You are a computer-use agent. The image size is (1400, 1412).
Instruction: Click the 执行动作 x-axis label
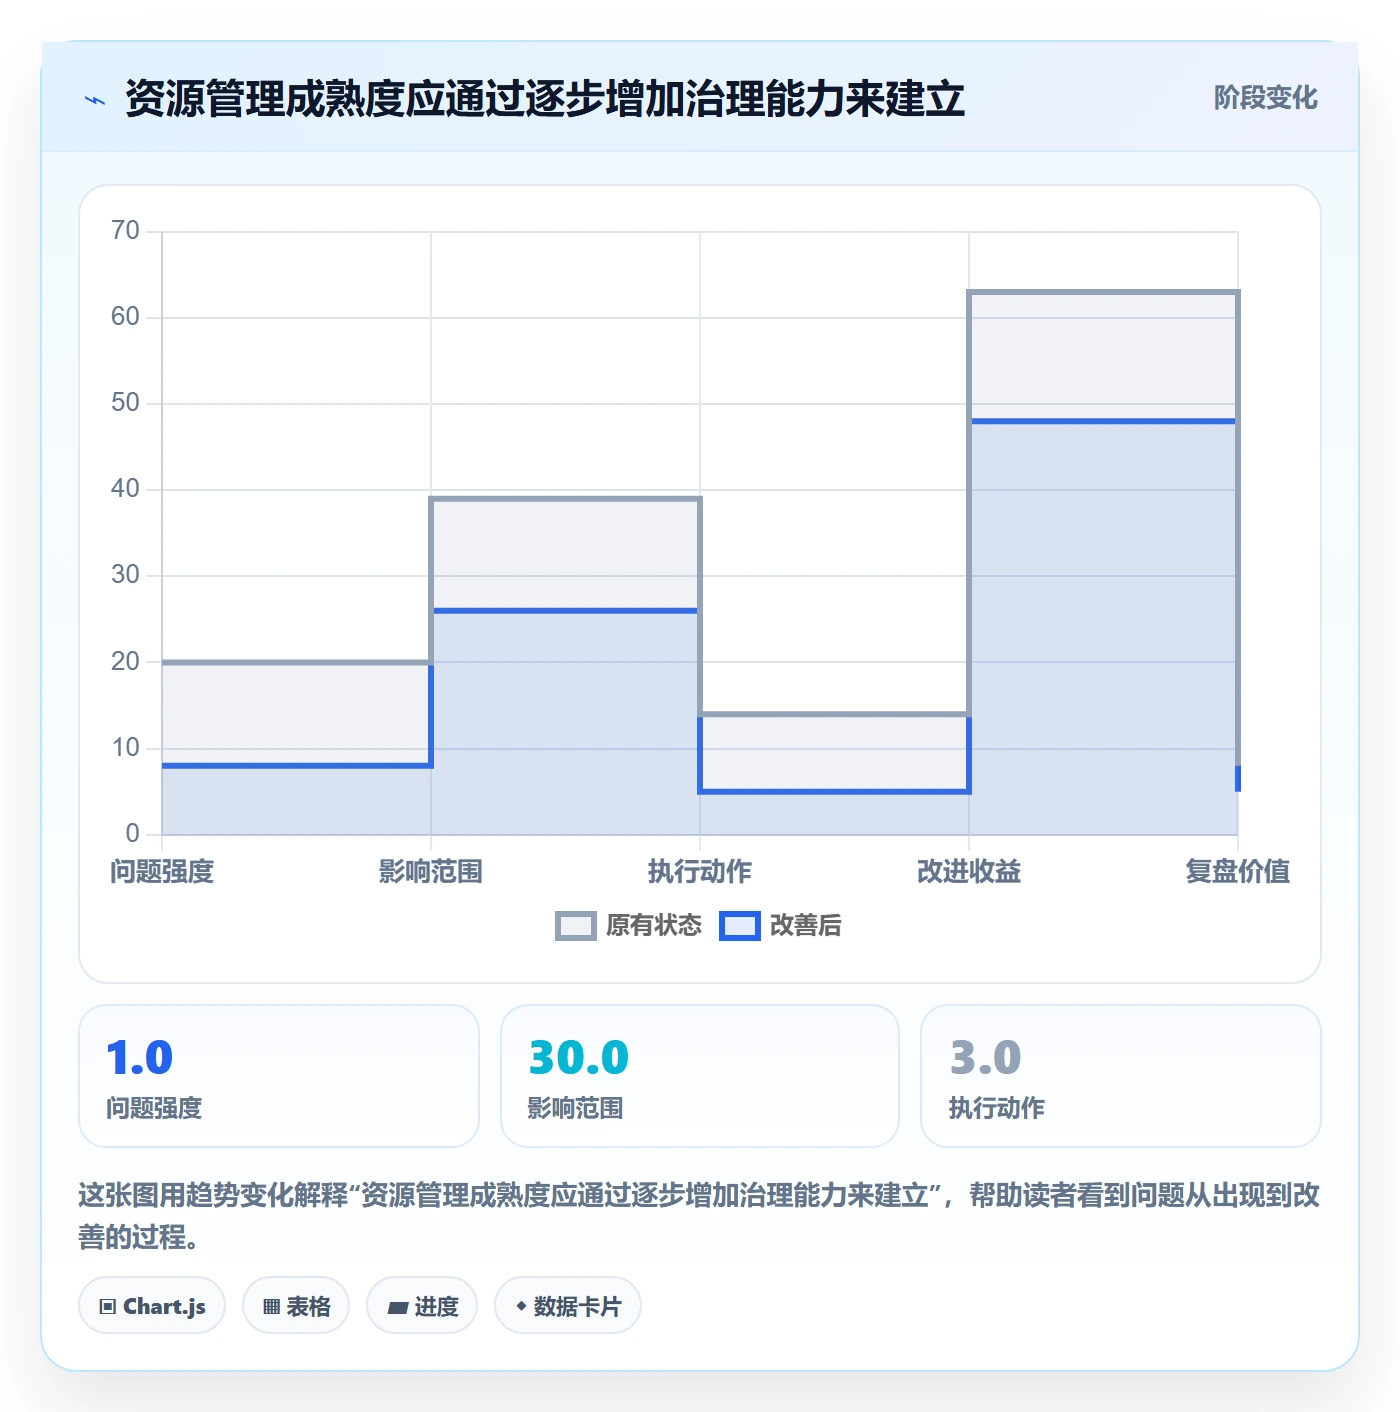pyautogui.click(x=700, y=872)
